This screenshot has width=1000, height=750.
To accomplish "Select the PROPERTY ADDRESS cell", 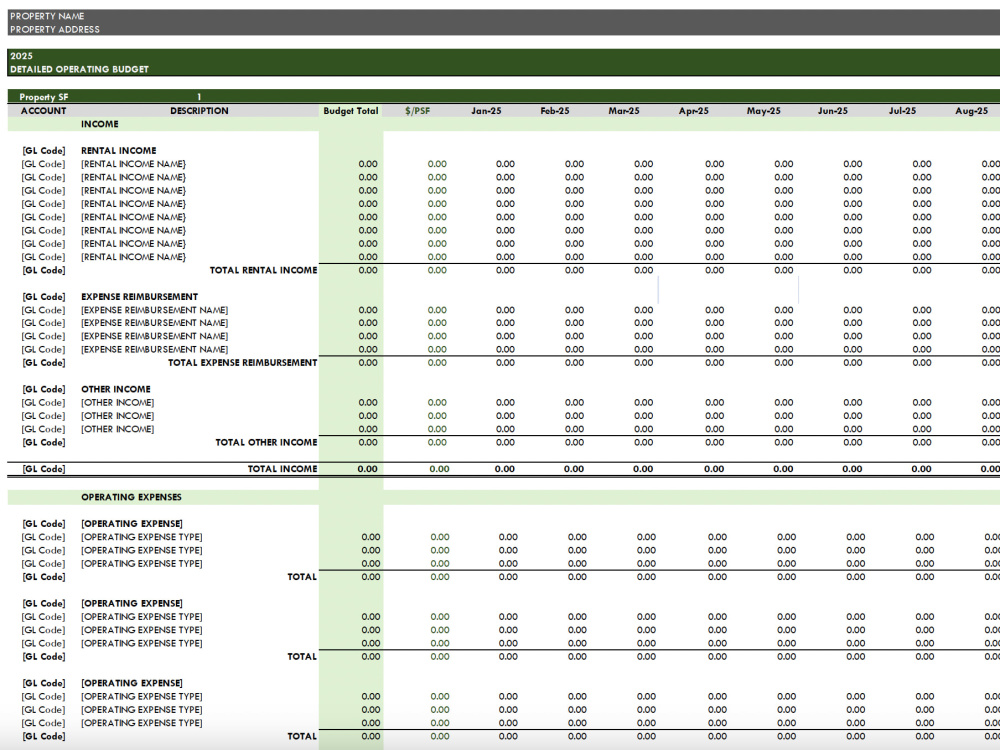I will (55, 29).
